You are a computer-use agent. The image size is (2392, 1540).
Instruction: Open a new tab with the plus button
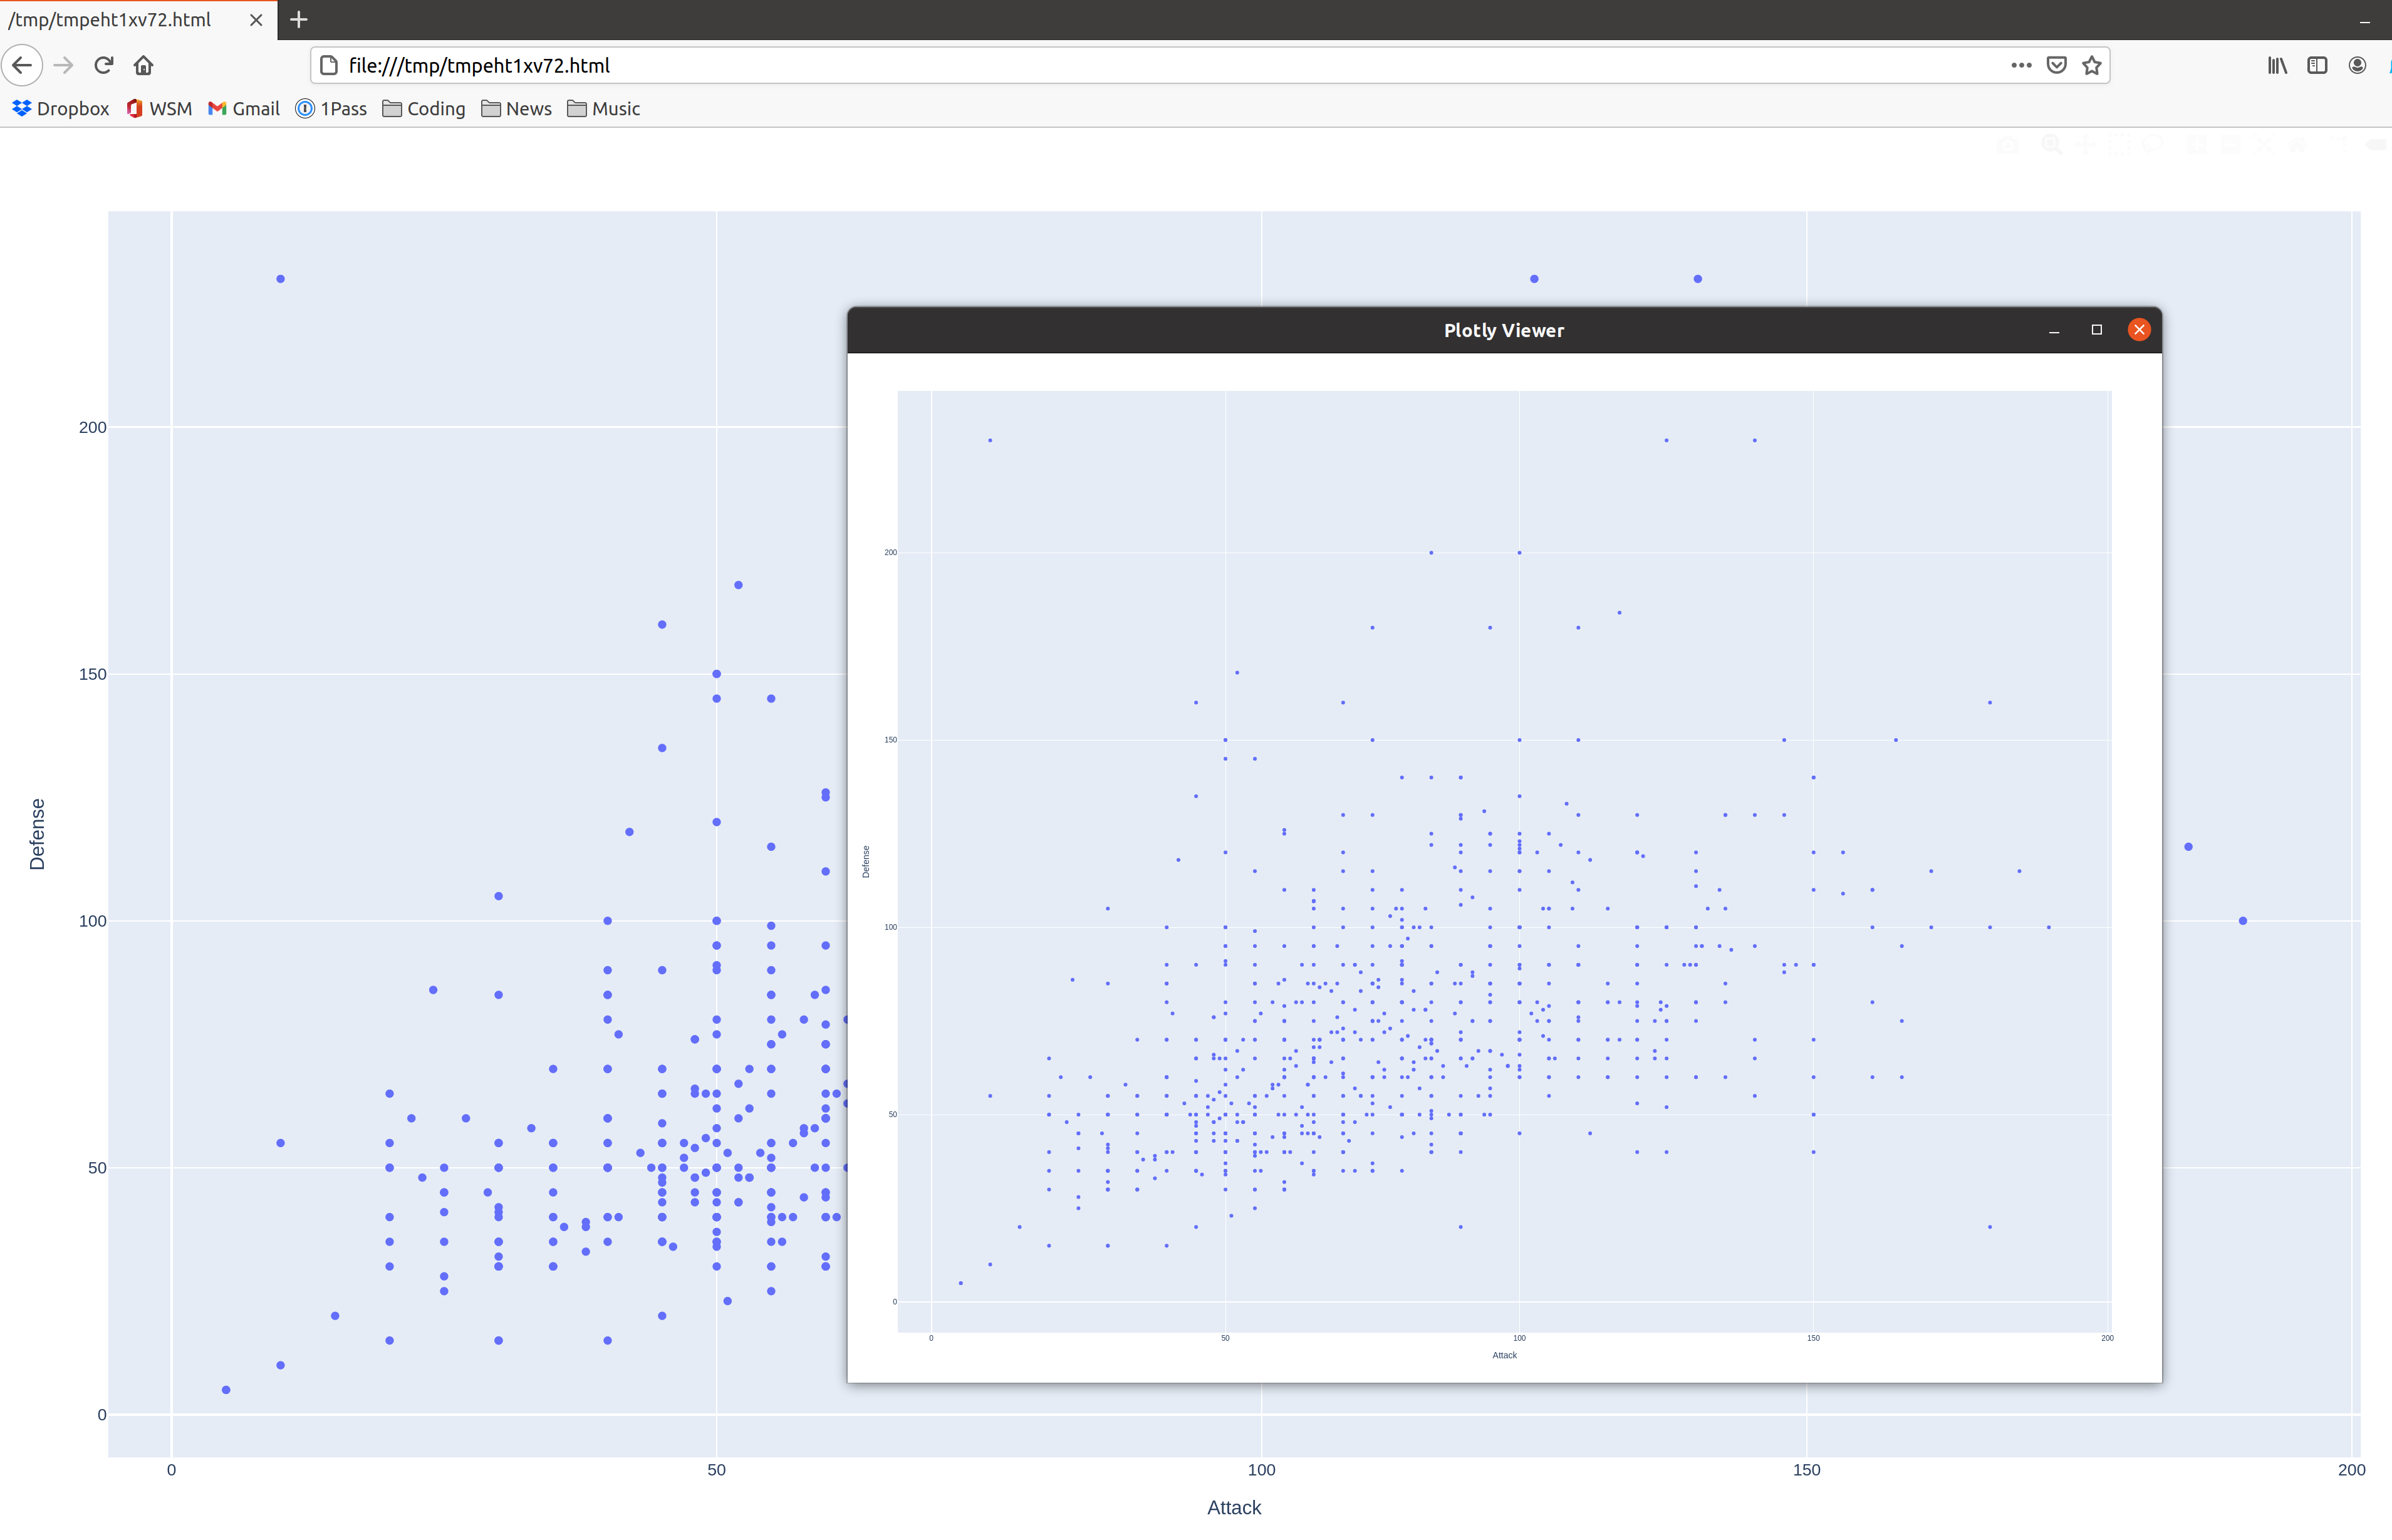pos(298,19)
